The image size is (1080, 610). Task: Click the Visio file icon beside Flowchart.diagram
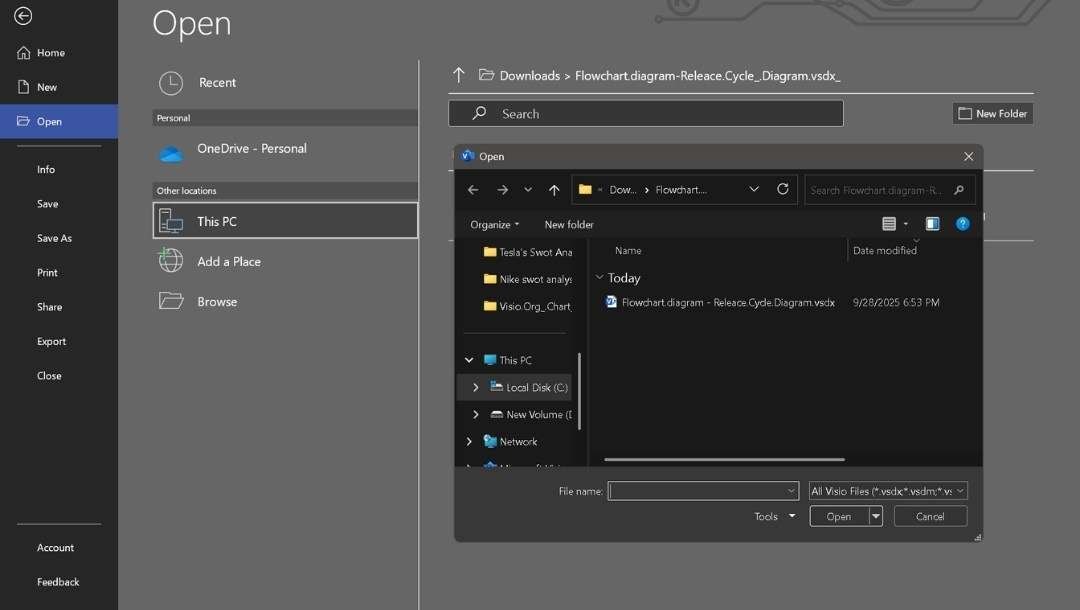[610, 301]
